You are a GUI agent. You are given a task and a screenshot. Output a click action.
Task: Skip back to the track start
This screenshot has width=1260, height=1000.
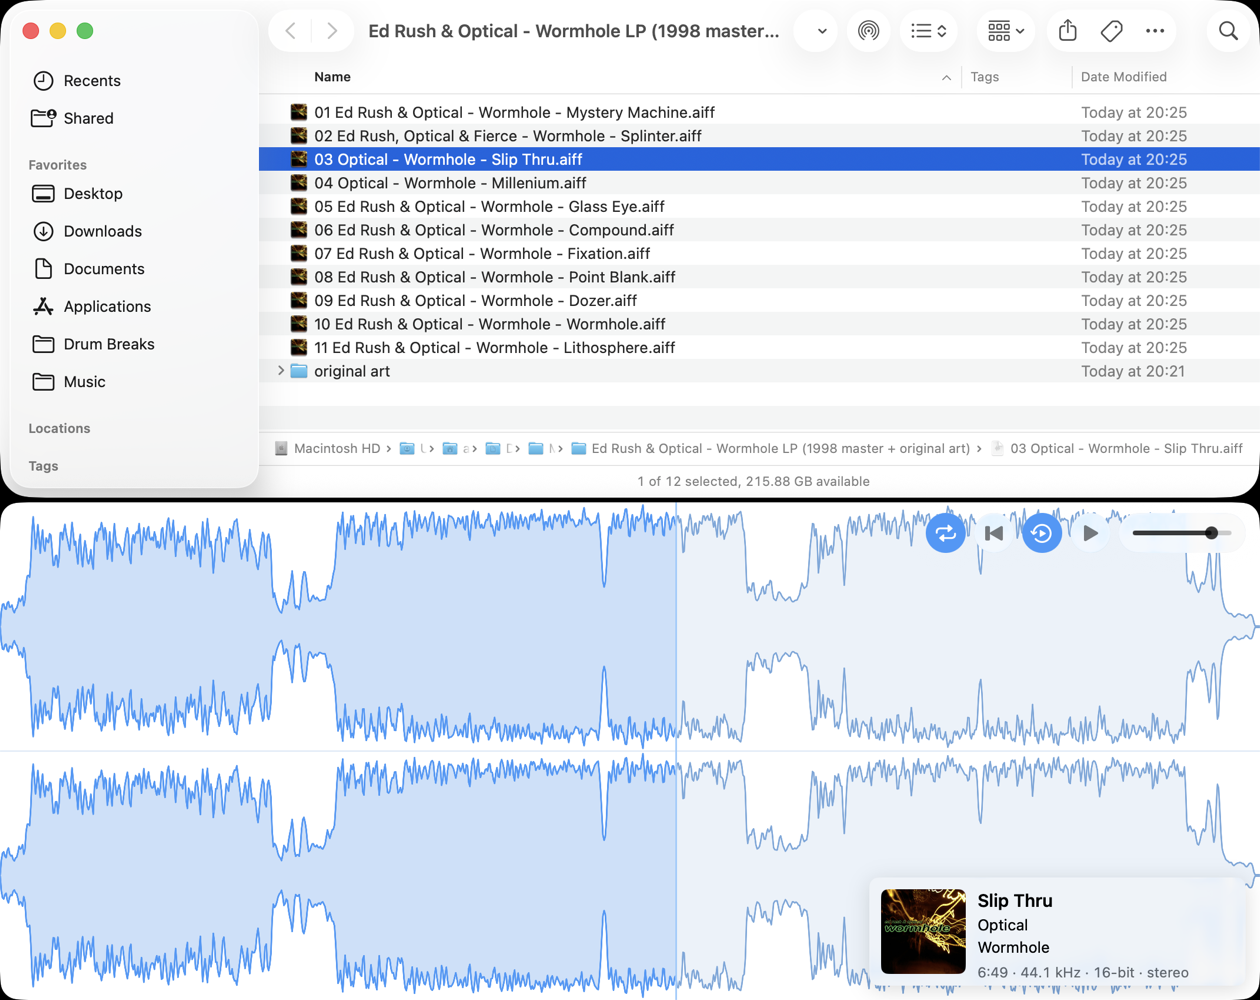tap(993, 533)
